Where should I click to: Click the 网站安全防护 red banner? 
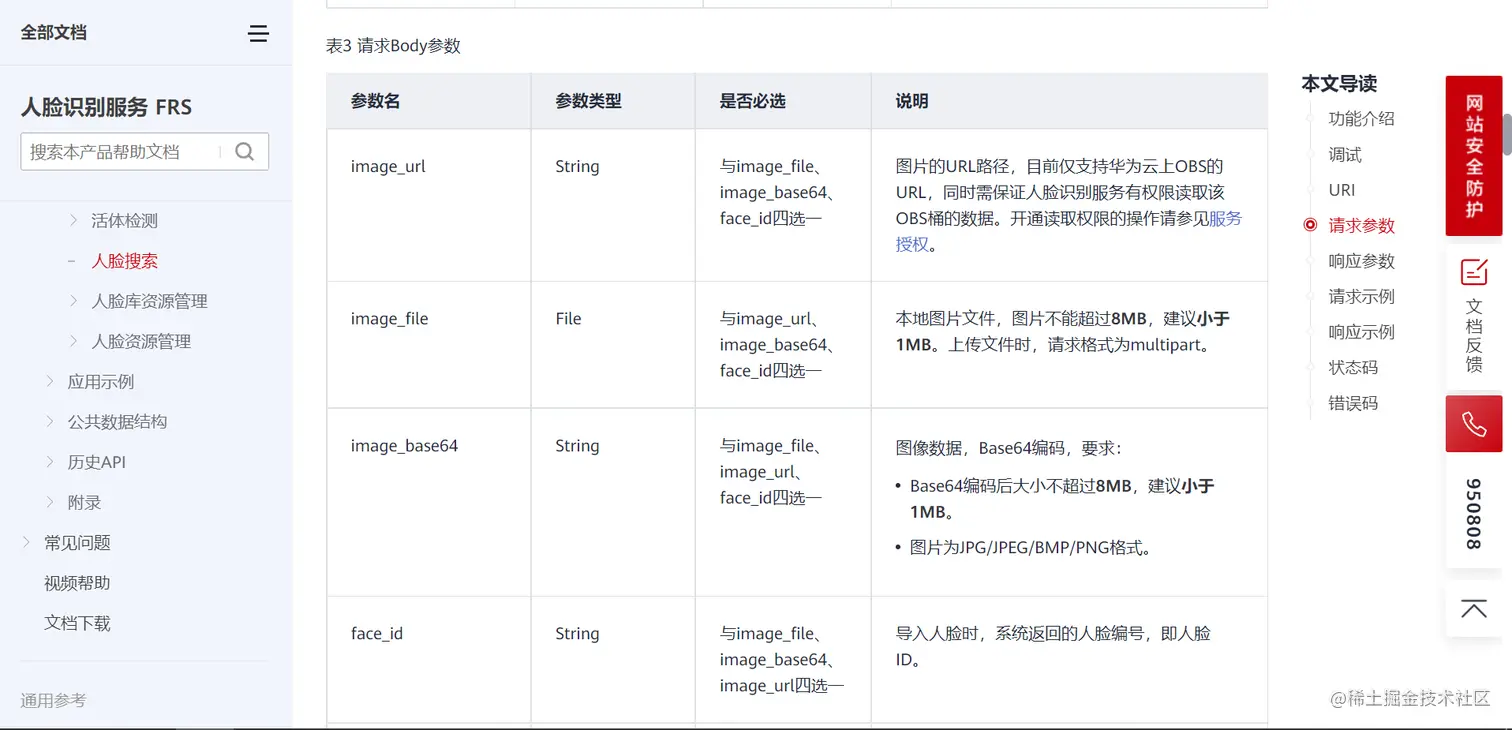1474,156
